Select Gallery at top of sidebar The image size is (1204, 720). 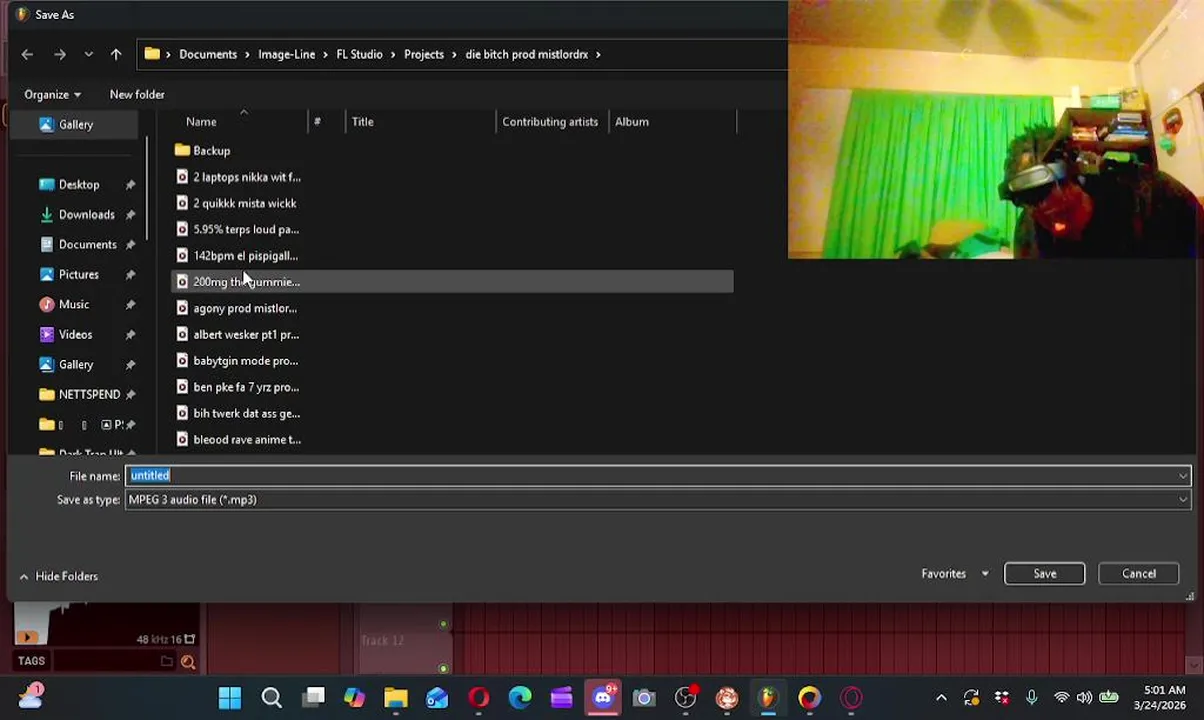(x=76, y=124)
